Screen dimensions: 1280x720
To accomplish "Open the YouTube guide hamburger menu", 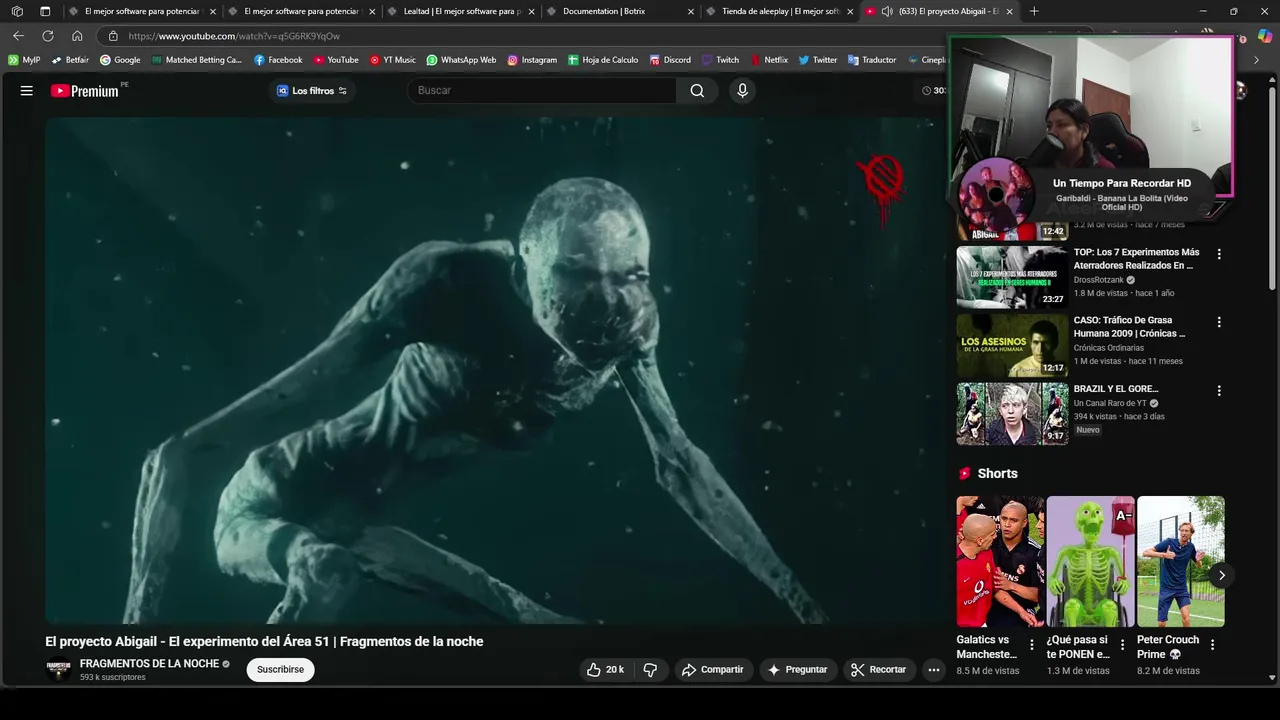I will point(27,91).
